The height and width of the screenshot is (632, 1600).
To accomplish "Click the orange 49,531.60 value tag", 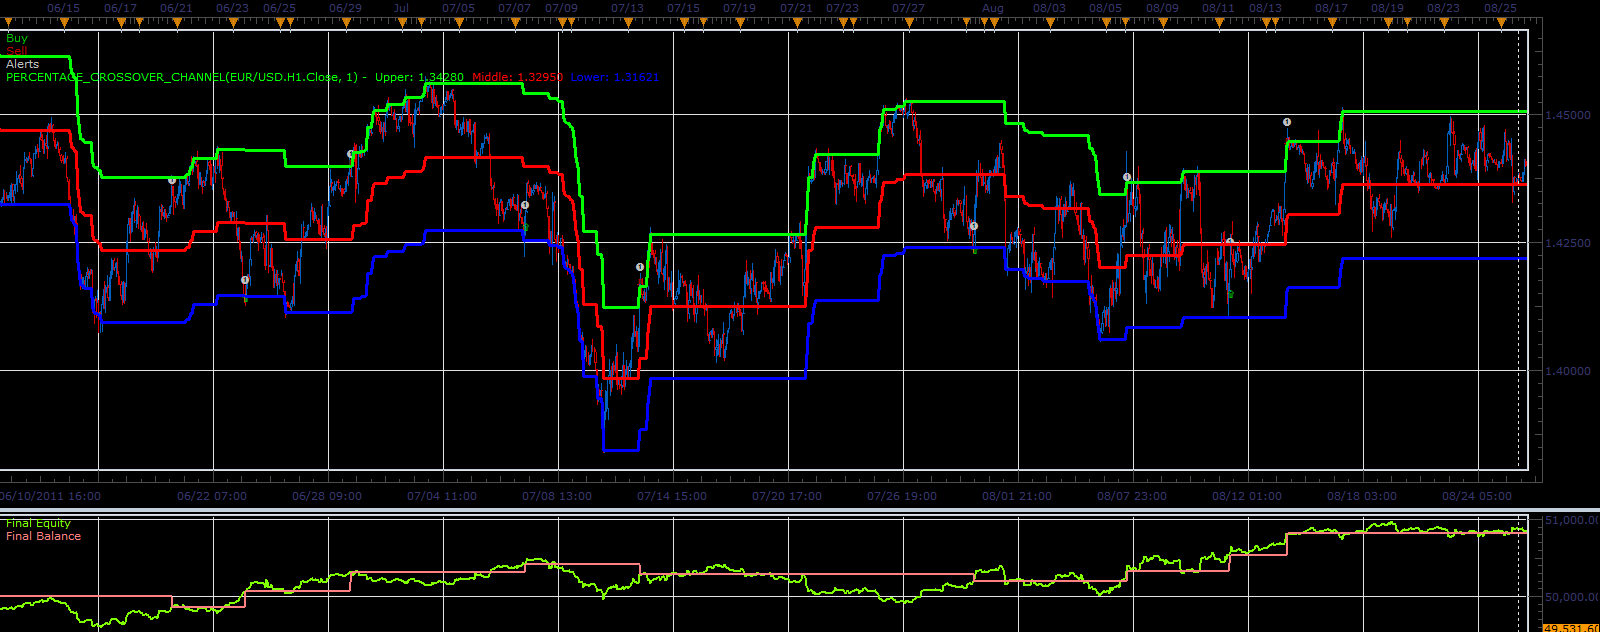I will click(1572, 627).
